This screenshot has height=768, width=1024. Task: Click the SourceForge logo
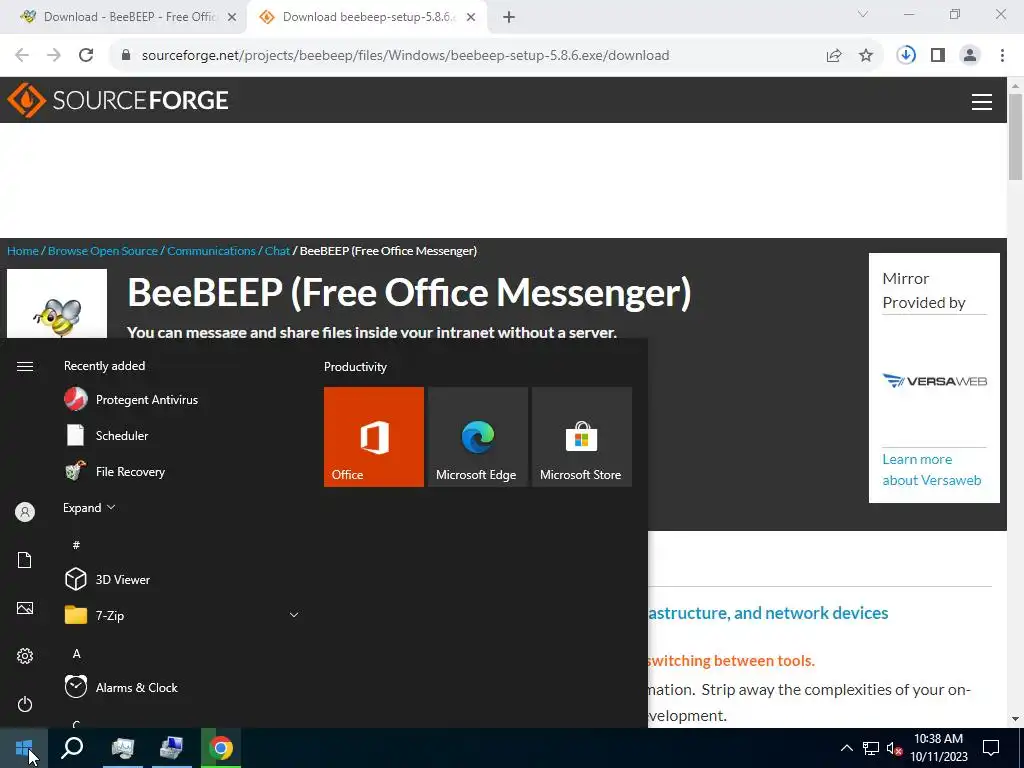(x=118, y=100)
